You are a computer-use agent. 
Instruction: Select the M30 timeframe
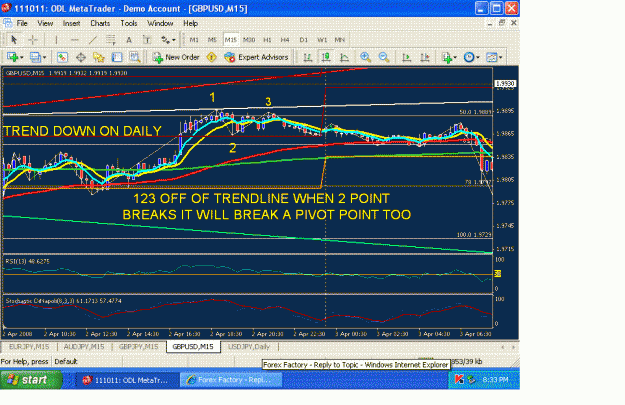tap(249, 40)
